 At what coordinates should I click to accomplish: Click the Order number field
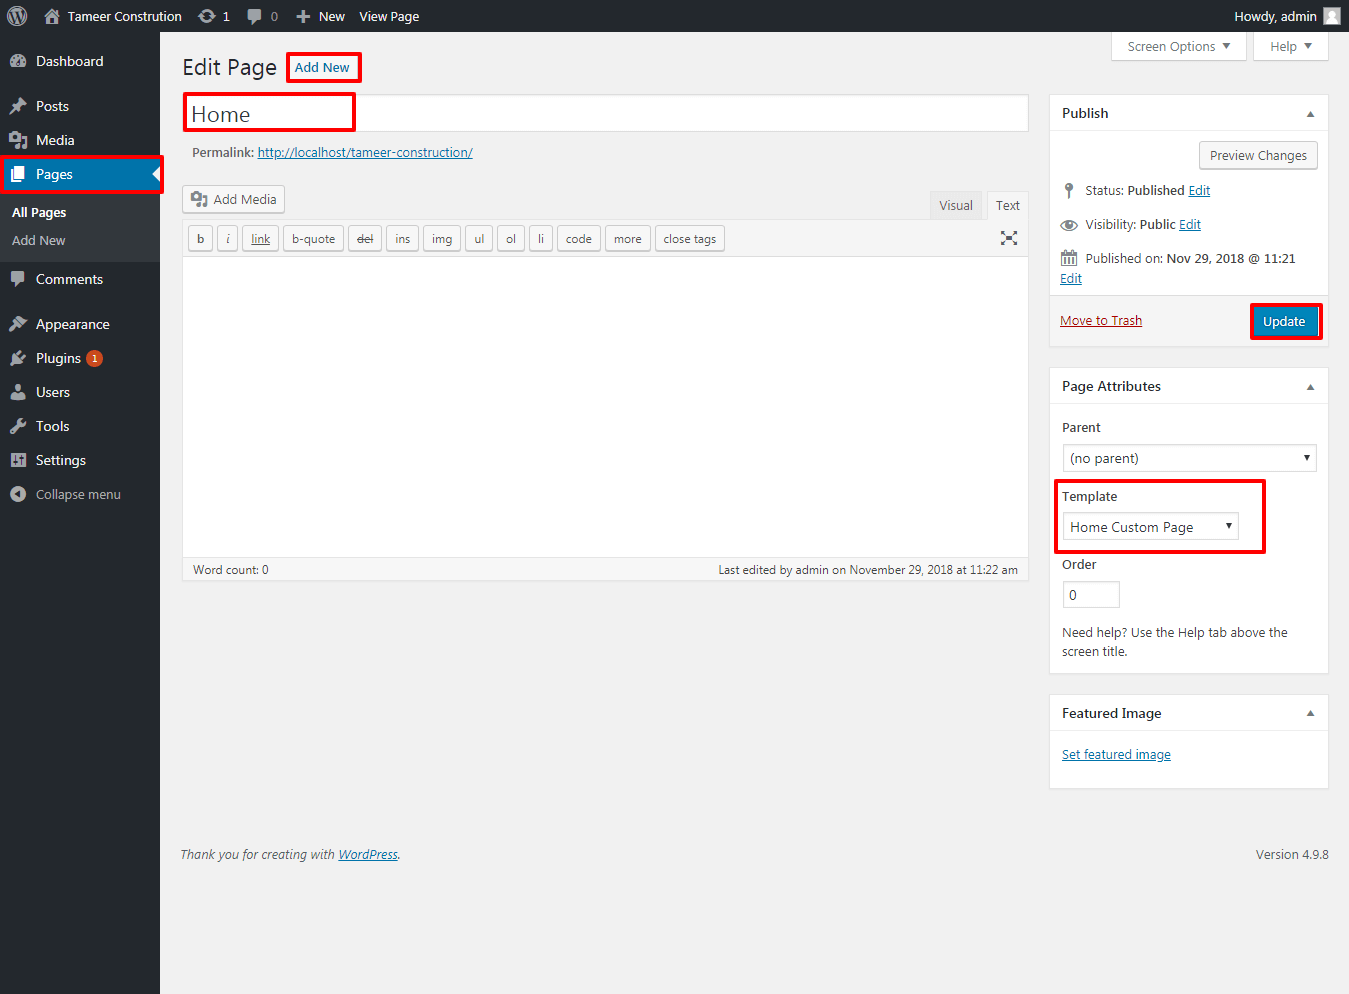pos(1091,595)
